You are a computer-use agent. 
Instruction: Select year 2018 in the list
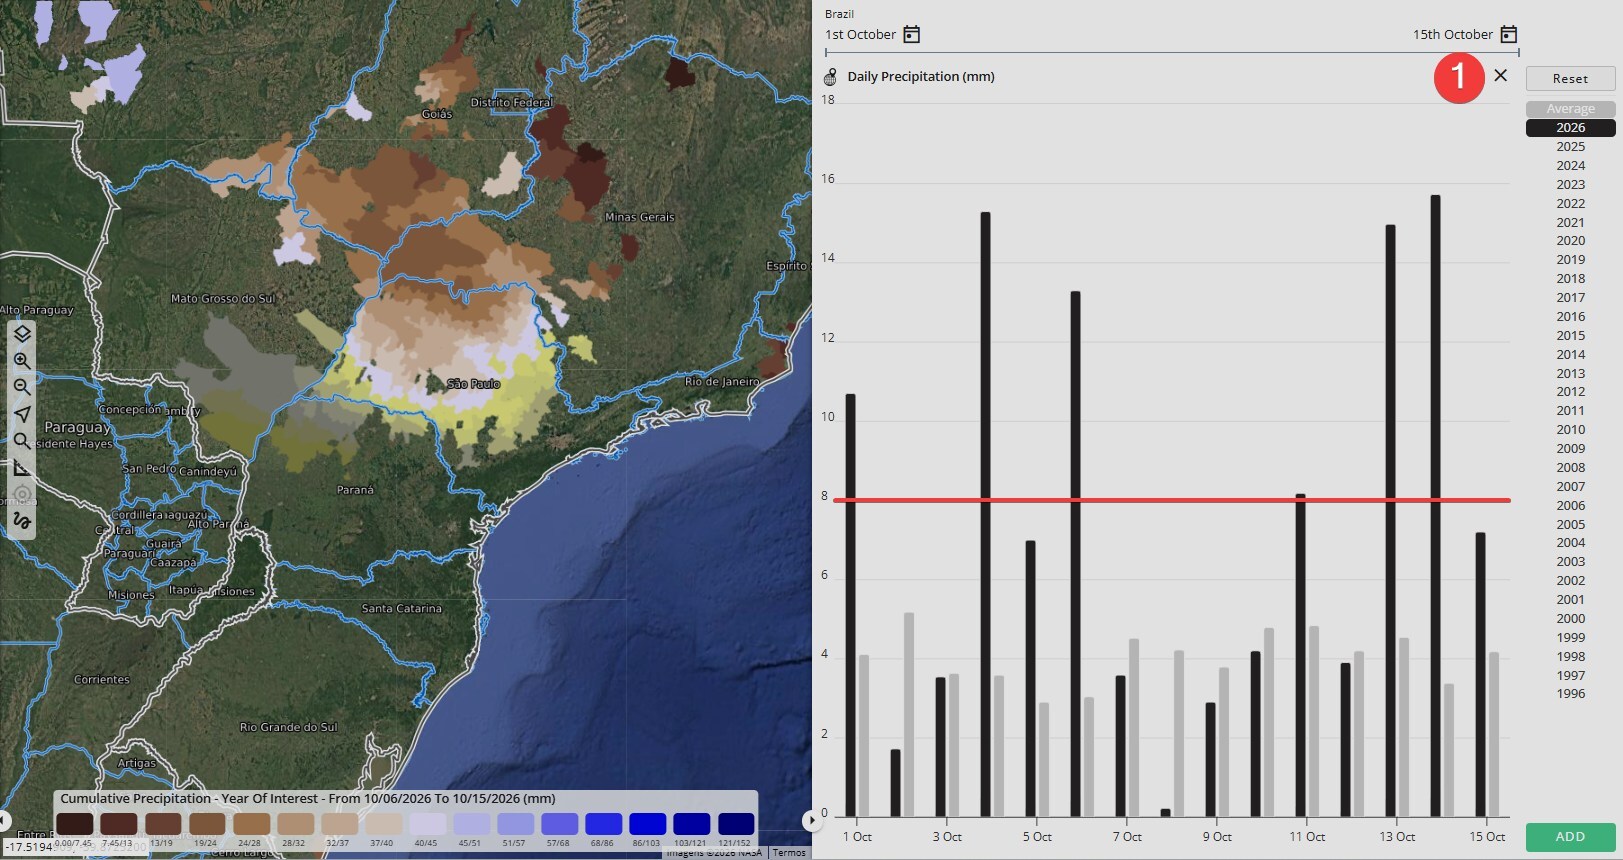pos(1570,279)
